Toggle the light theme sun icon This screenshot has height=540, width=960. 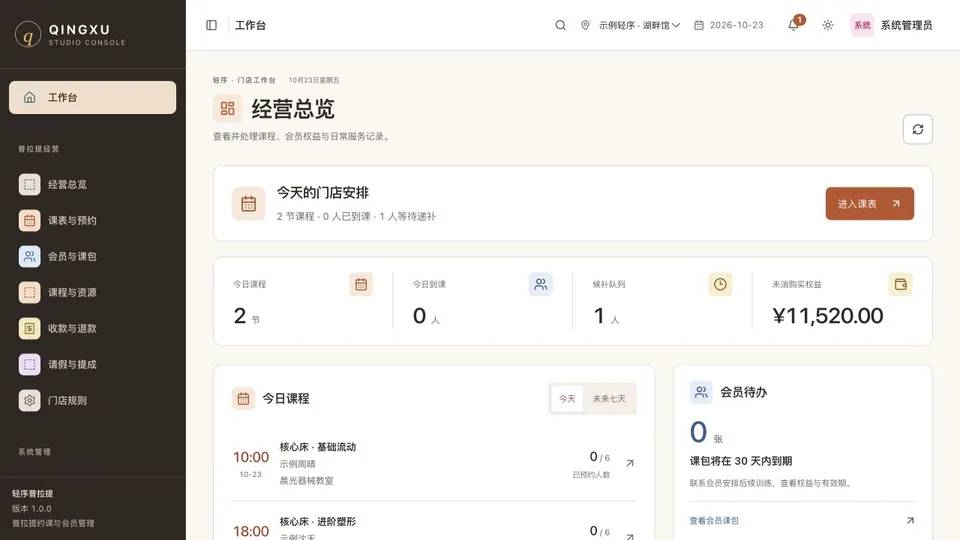coord(828,25)
